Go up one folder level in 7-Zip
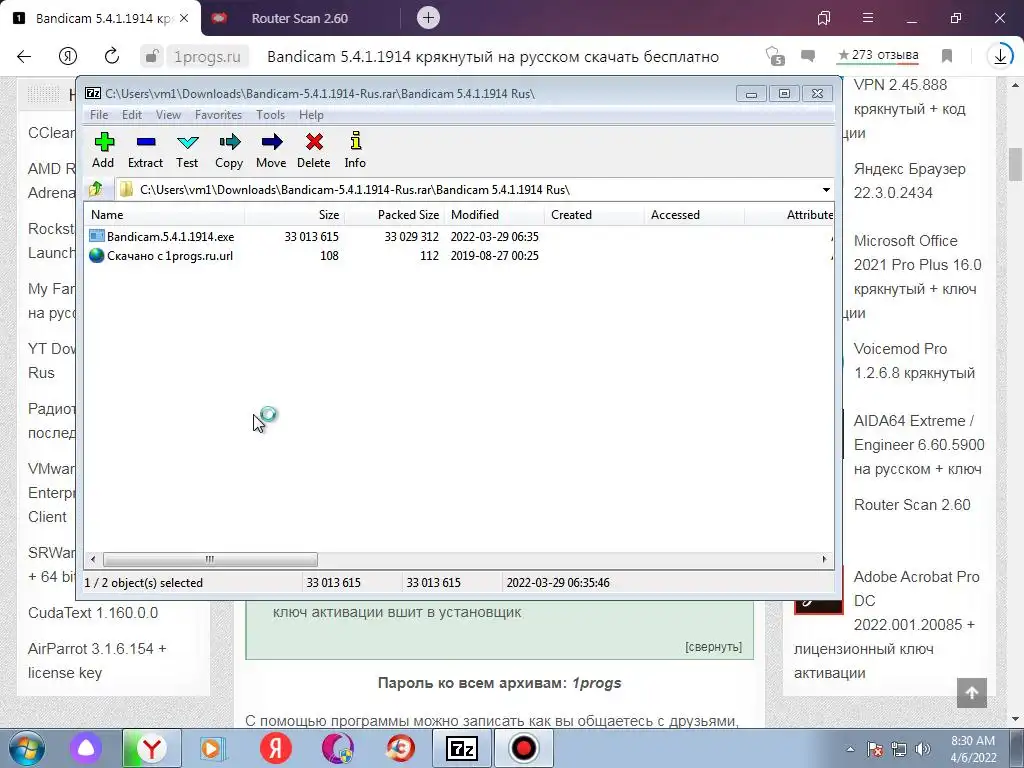The image size is (1024, 768). point(96,189)
